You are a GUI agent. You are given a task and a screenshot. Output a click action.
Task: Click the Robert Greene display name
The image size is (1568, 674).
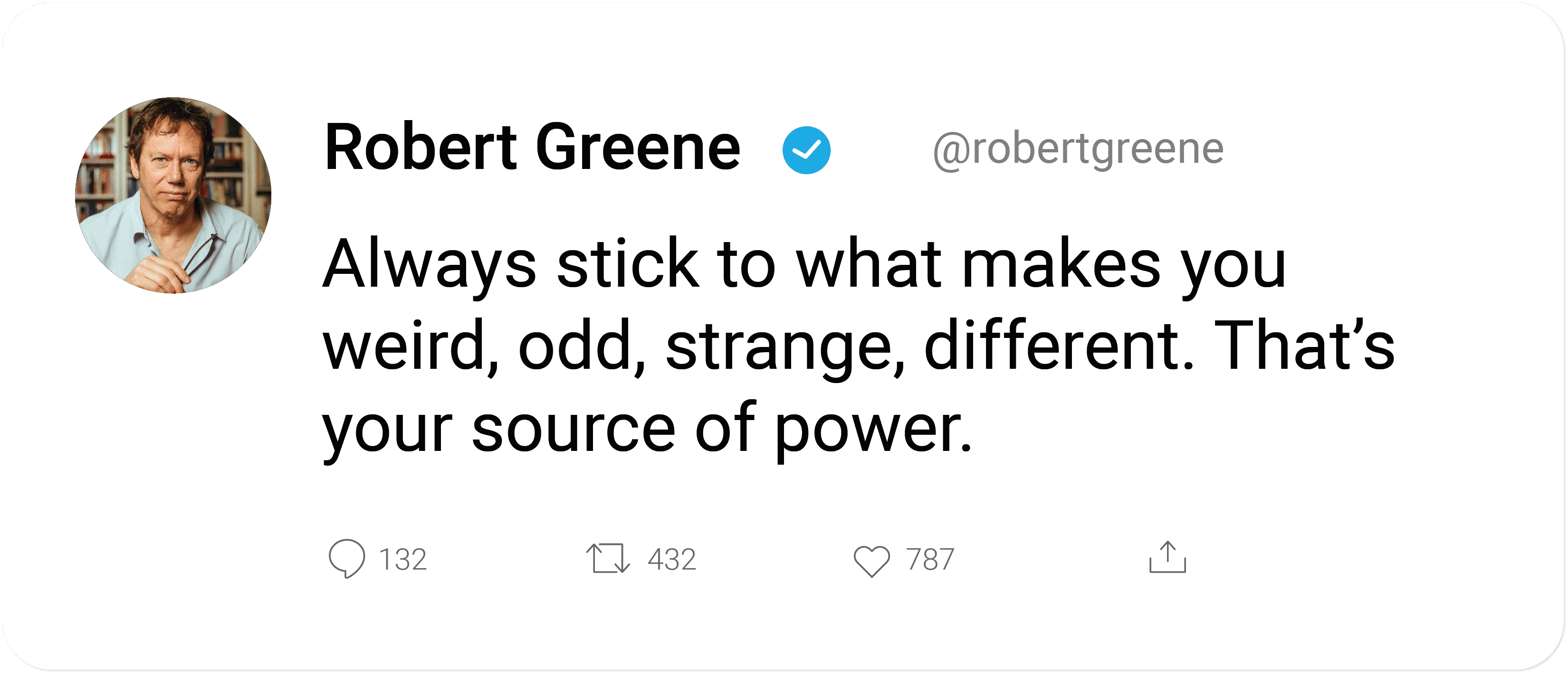(532, 149)
